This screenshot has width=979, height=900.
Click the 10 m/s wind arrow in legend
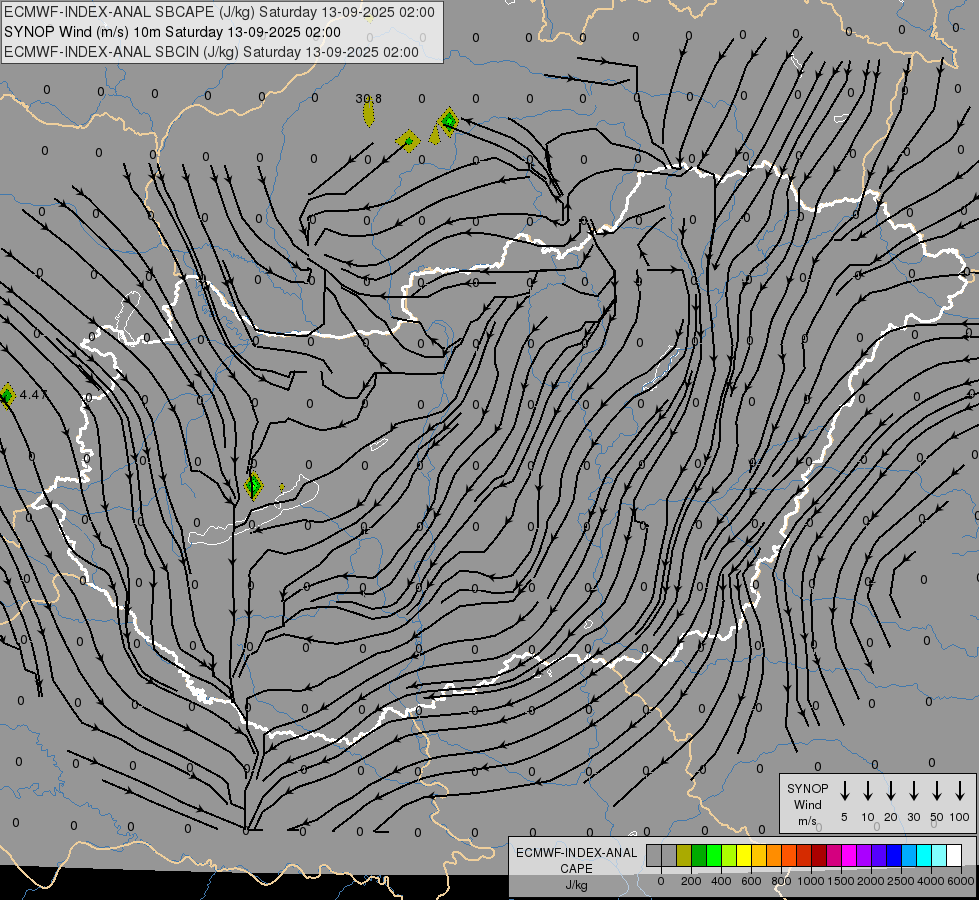[868, 791]
